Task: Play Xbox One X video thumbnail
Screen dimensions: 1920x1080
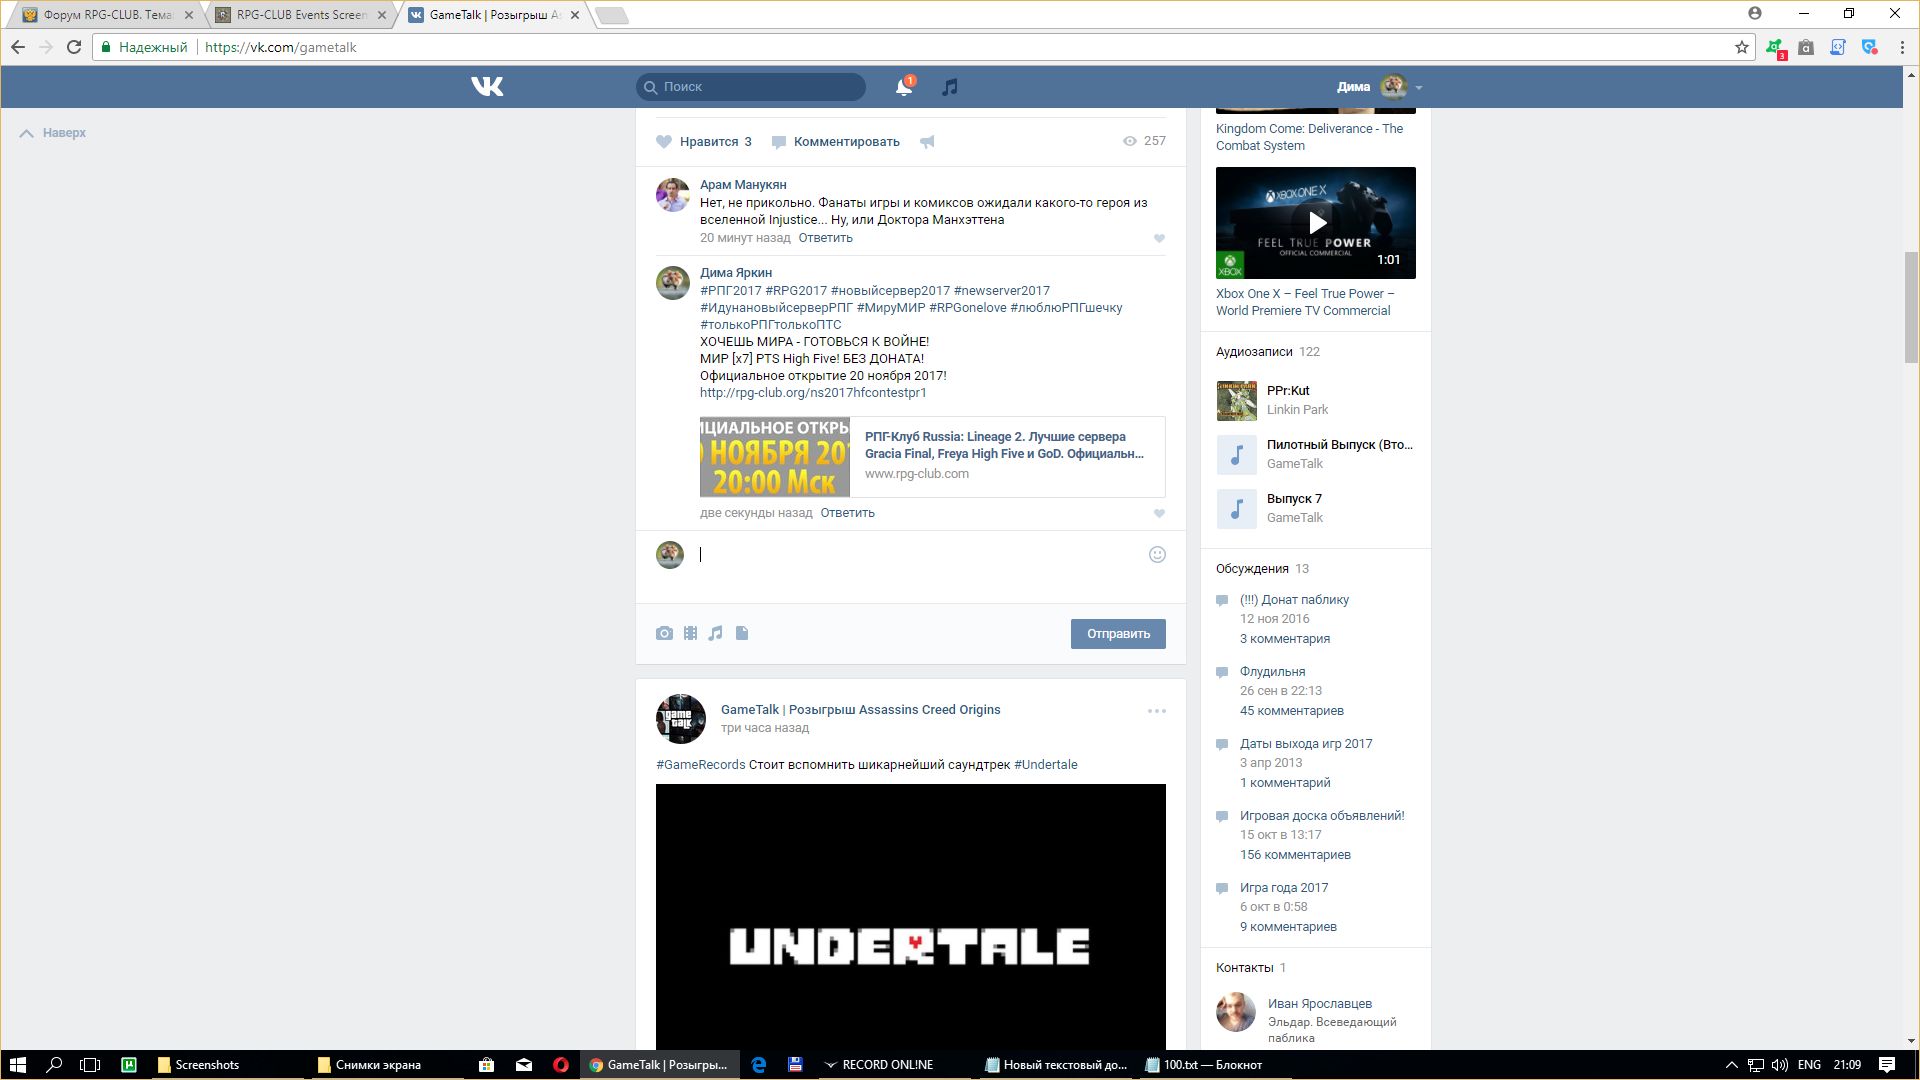Action: click(x=1315, y=222)
